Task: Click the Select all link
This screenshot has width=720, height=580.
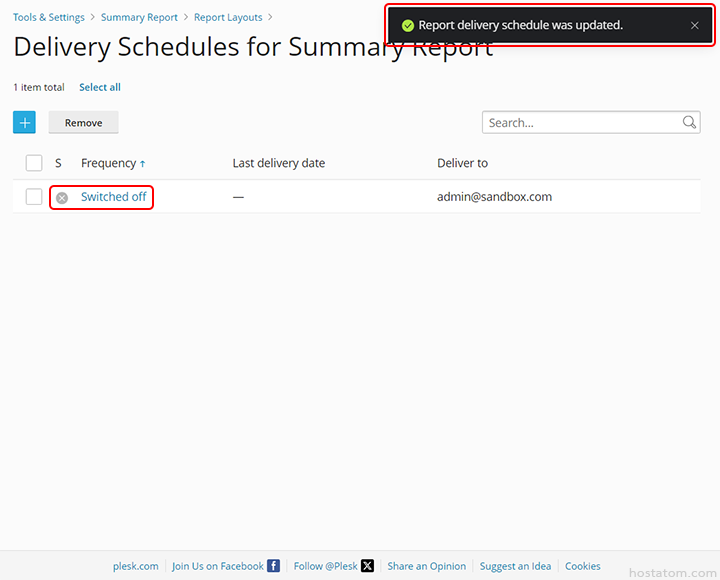Action: (x=100, y=87)
